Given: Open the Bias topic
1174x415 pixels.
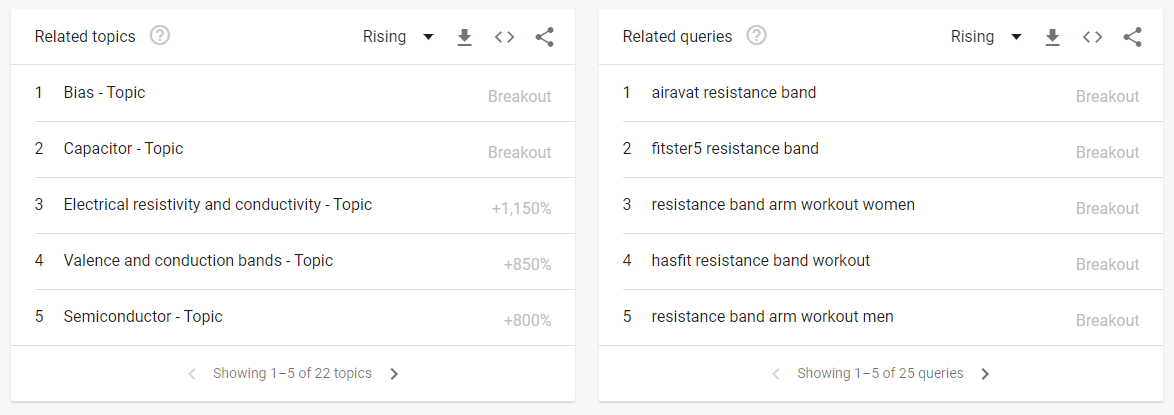Looking at the screenshot, I should [104, 93].
